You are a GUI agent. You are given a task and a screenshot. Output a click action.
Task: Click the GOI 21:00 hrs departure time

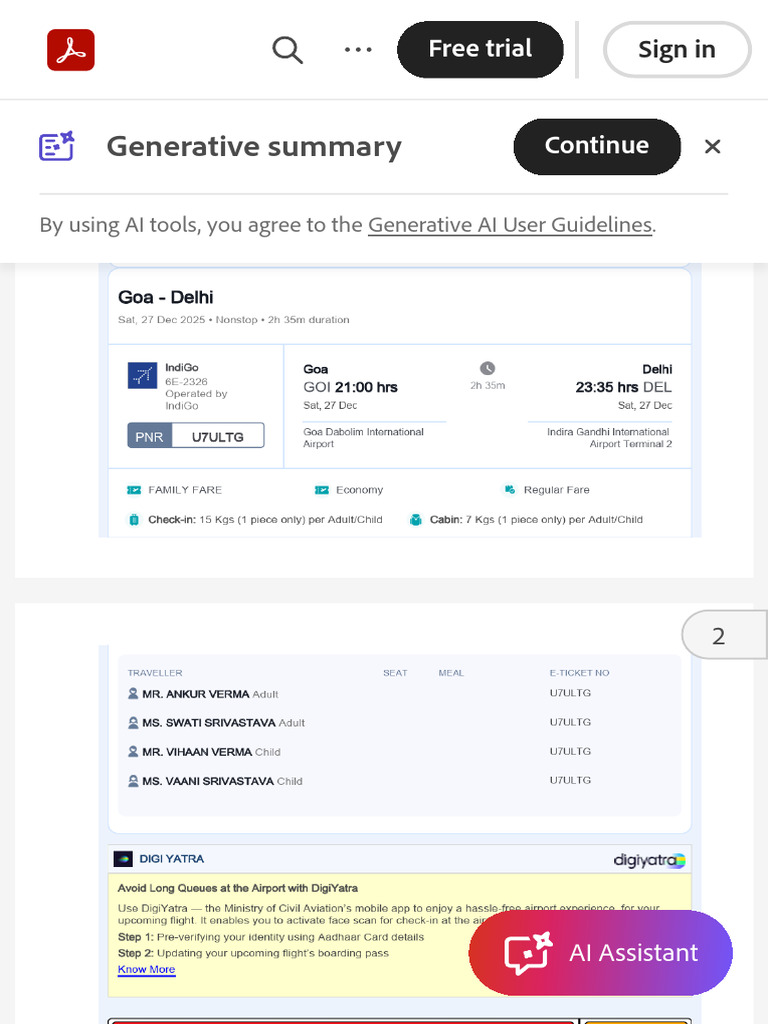click(x=350, y=387)
